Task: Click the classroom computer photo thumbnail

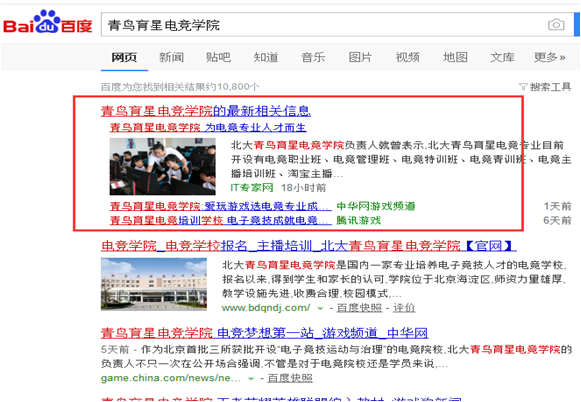Action: (163, 166)
